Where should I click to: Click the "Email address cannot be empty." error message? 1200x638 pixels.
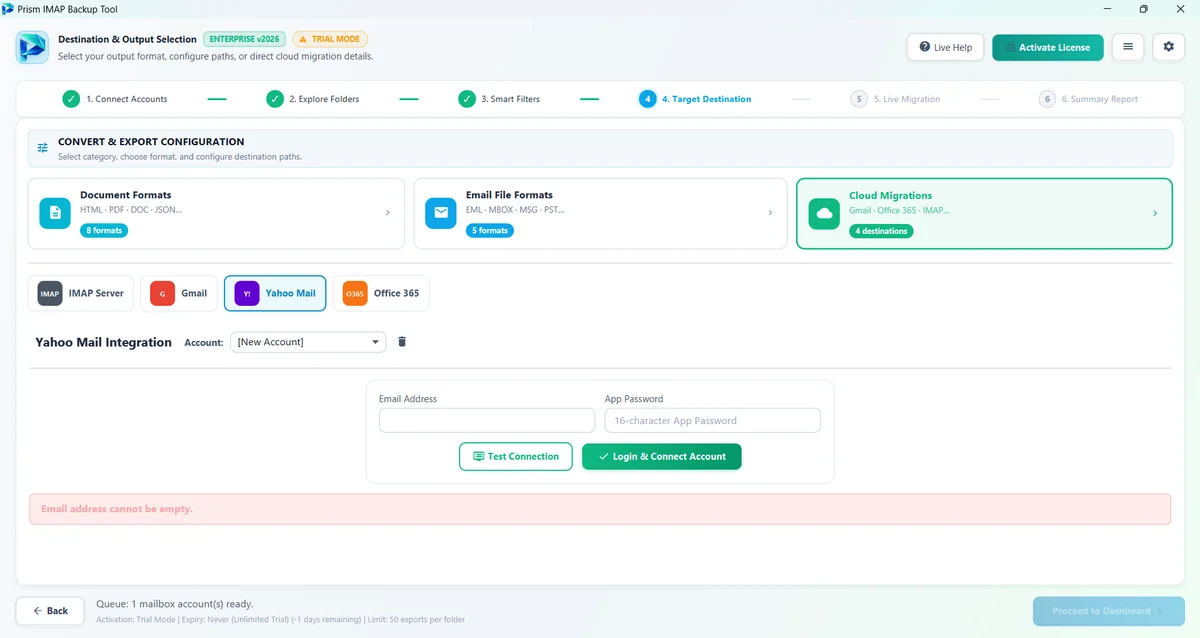(x=117, y=509)
